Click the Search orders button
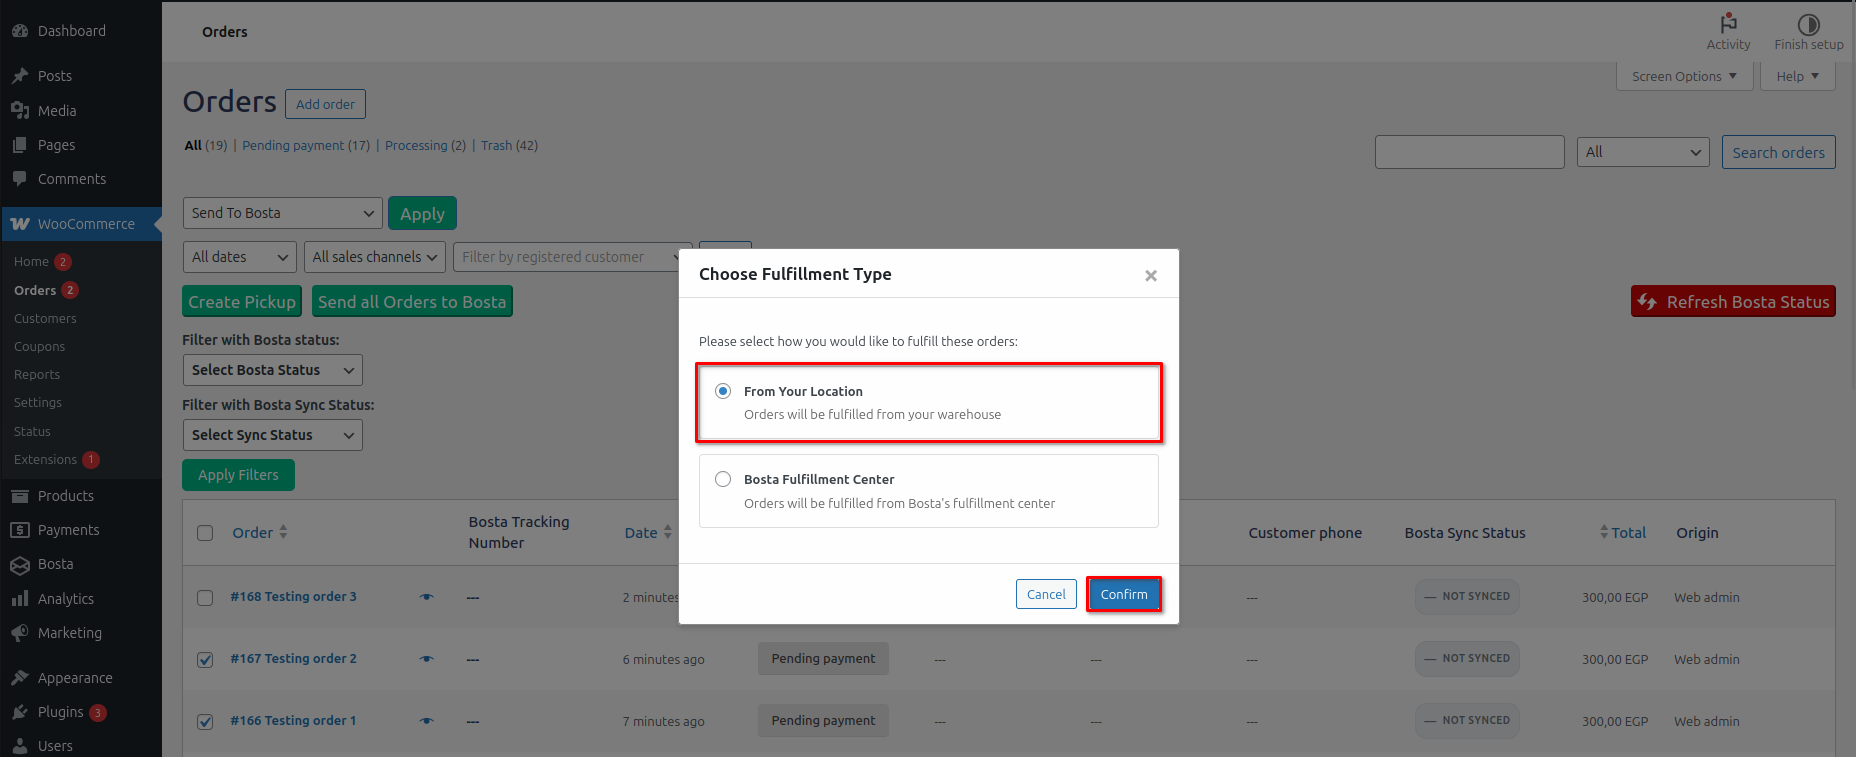Screen dimensions: 1856x757 (1778, 152)
